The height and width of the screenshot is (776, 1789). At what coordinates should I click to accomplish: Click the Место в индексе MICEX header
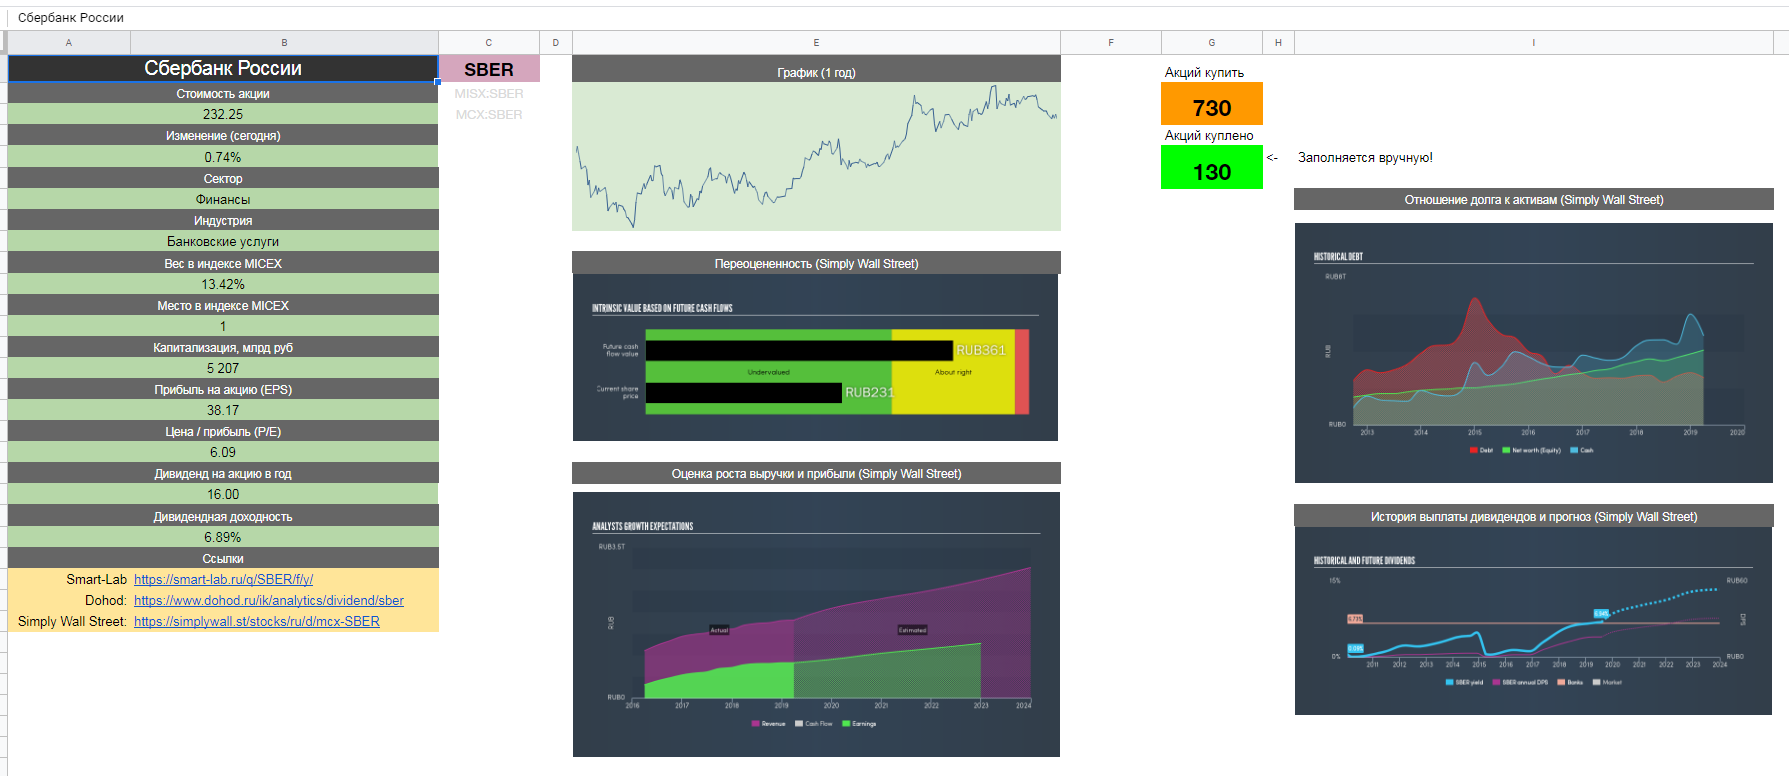tap(223, 305)
